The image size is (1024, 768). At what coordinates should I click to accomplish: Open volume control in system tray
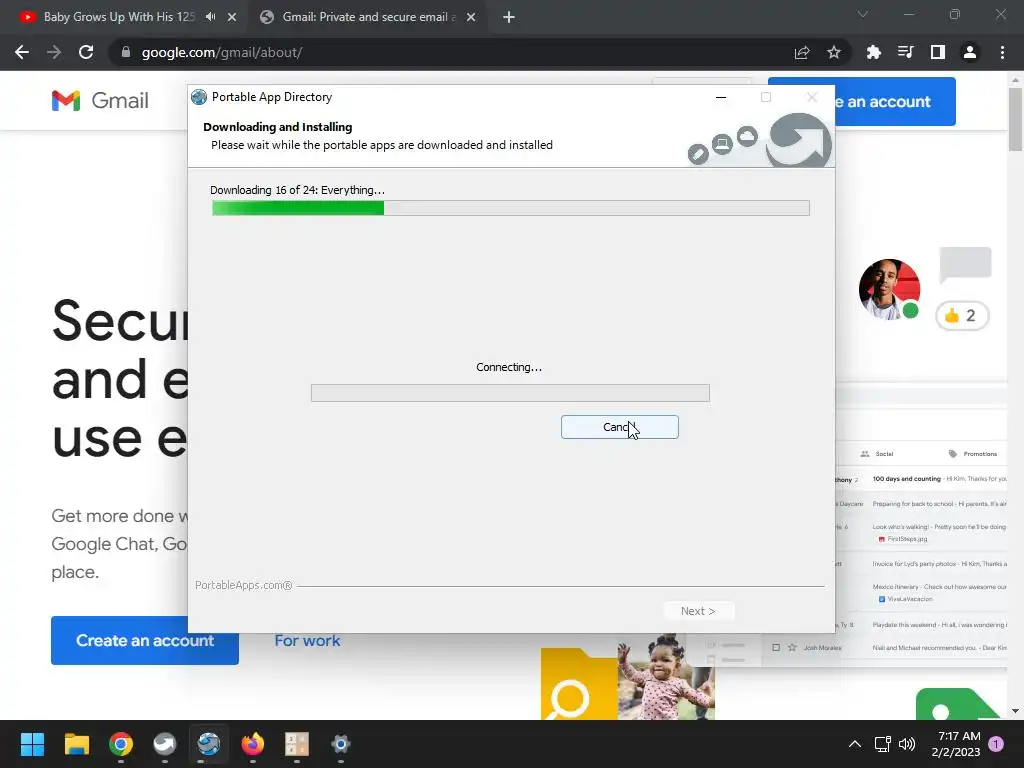(x=906, y=744)
